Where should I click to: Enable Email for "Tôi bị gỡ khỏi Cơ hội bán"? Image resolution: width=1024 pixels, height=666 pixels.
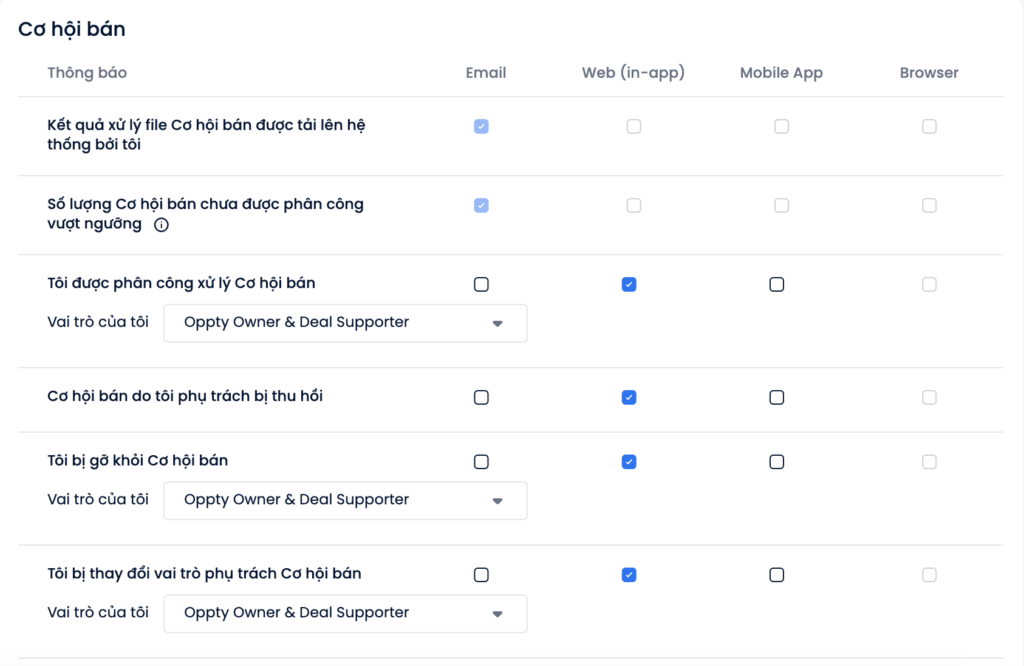(481, 462)
